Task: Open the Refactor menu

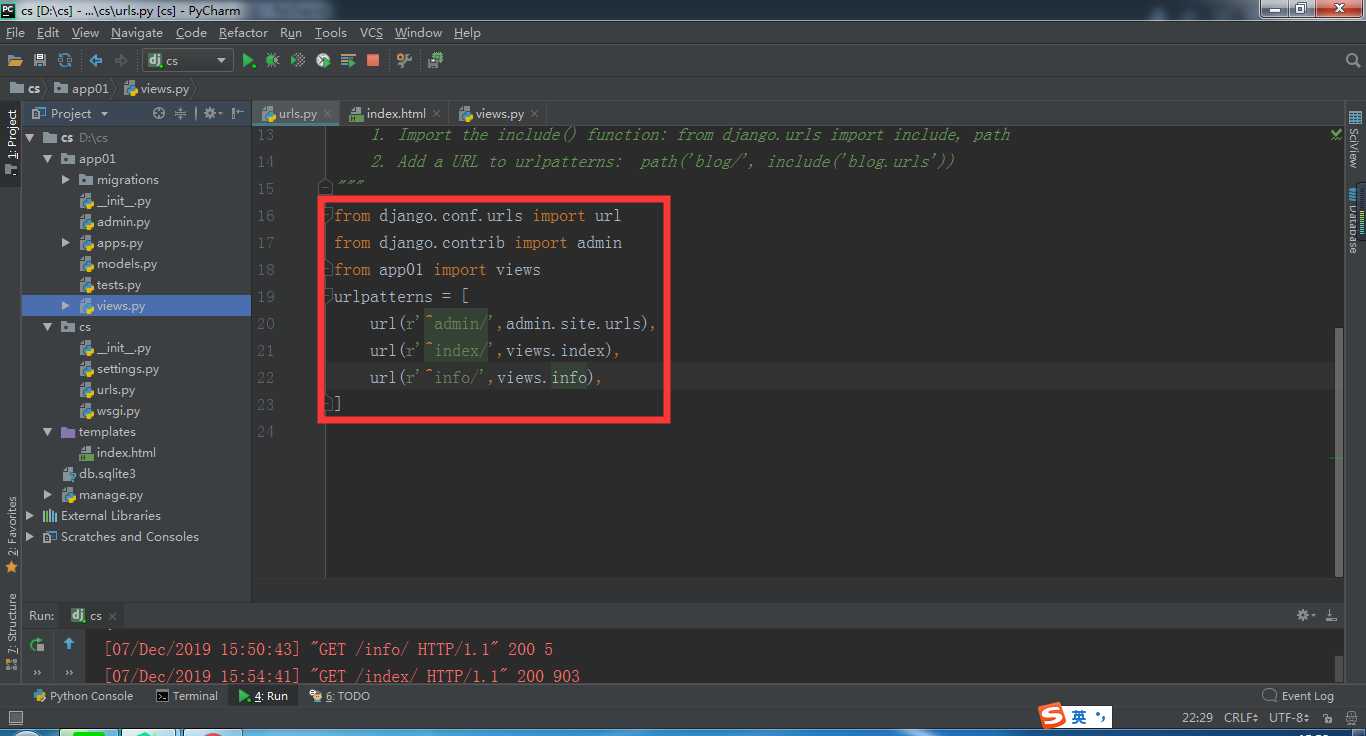Action: 243,33
